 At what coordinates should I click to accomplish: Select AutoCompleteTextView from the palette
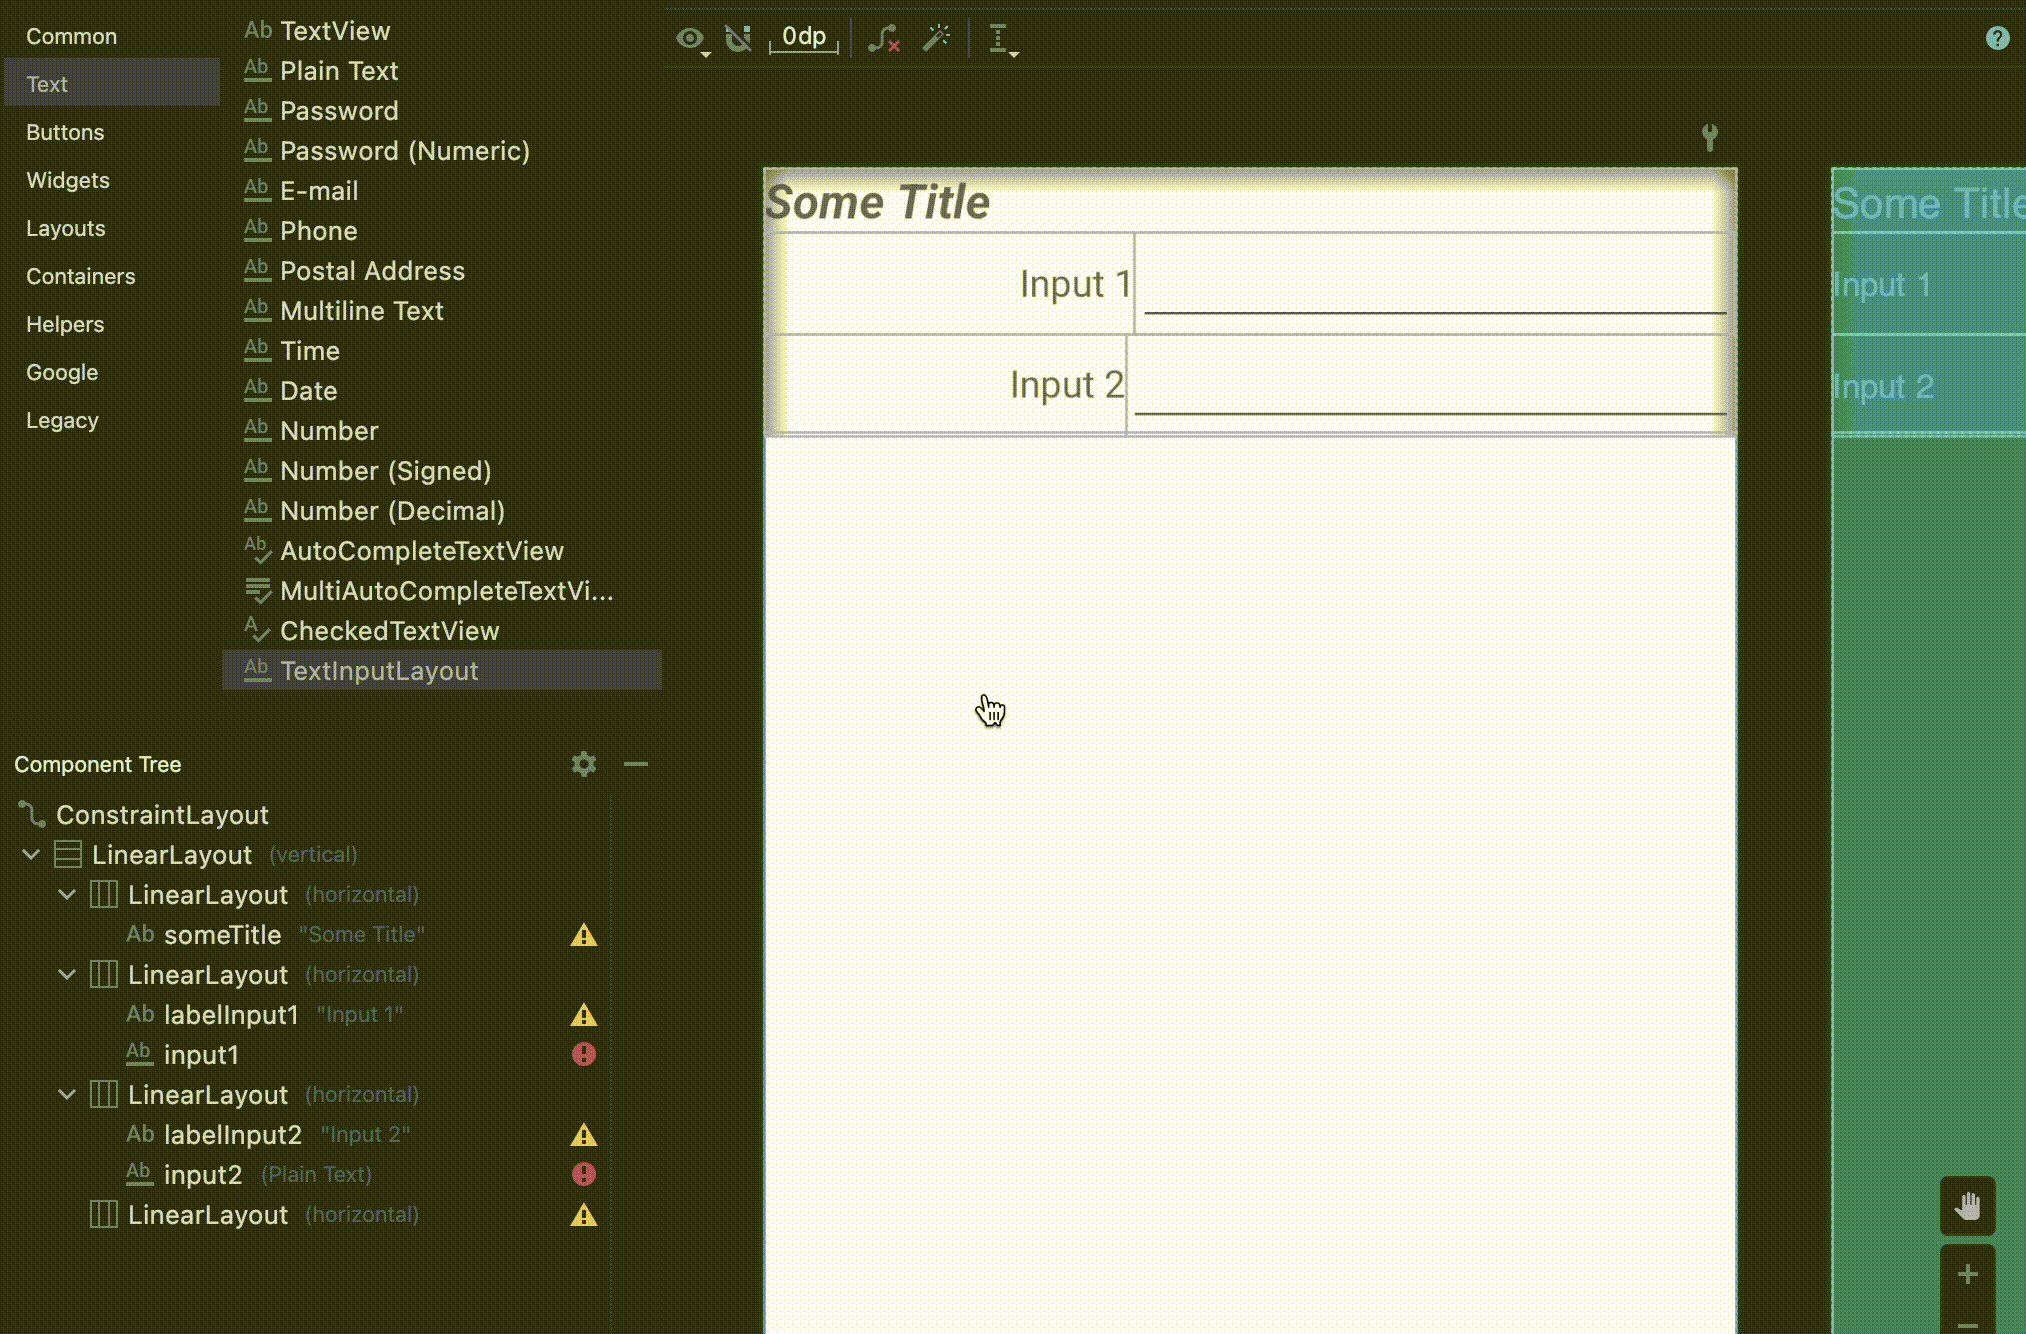[422, 551]
